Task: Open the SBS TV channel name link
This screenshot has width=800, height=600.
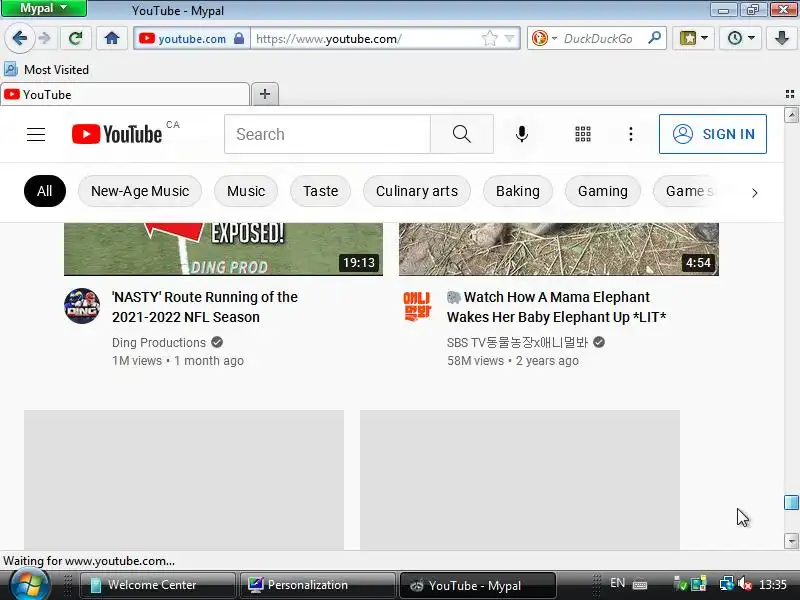Action: [517, 342]
